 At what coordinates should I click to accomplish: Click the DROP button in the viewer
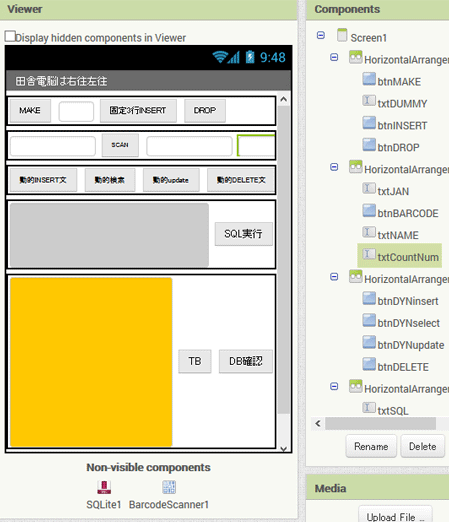[205, 110]
